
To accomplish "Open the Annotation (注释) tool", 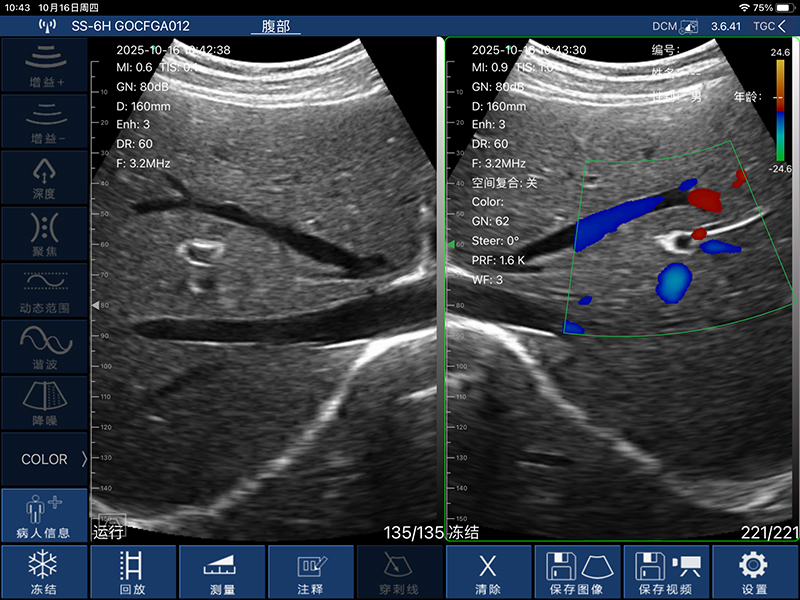I will (x=311, y=572).
